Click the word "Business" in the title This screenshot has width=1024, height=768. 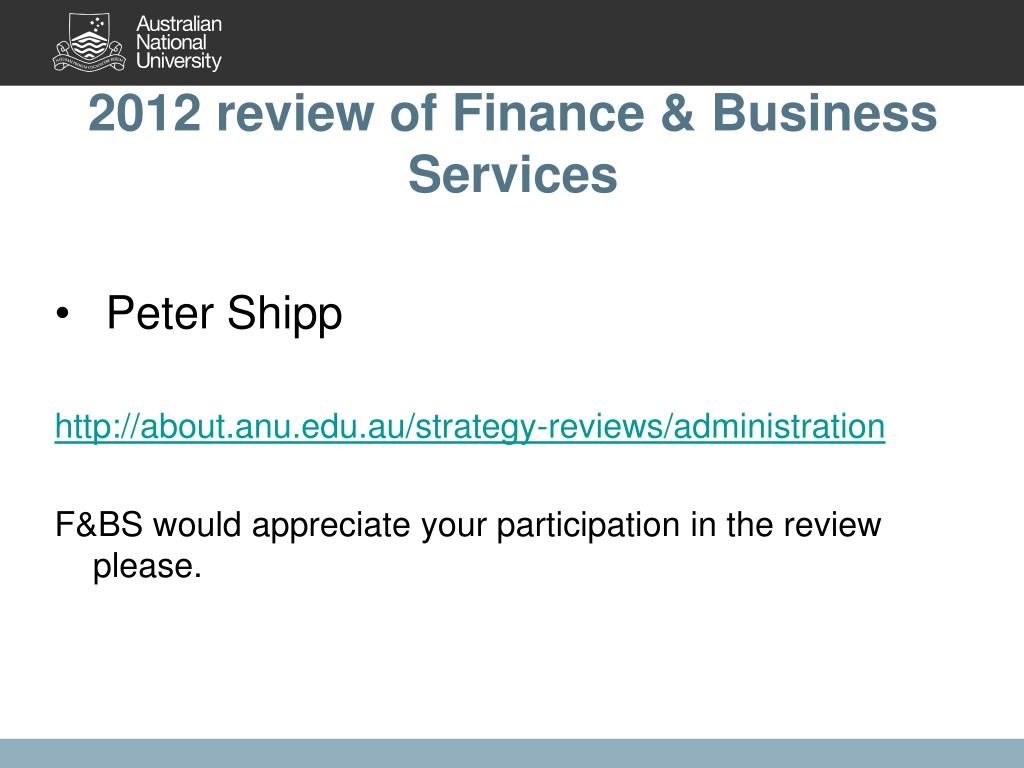click(825, 113)
